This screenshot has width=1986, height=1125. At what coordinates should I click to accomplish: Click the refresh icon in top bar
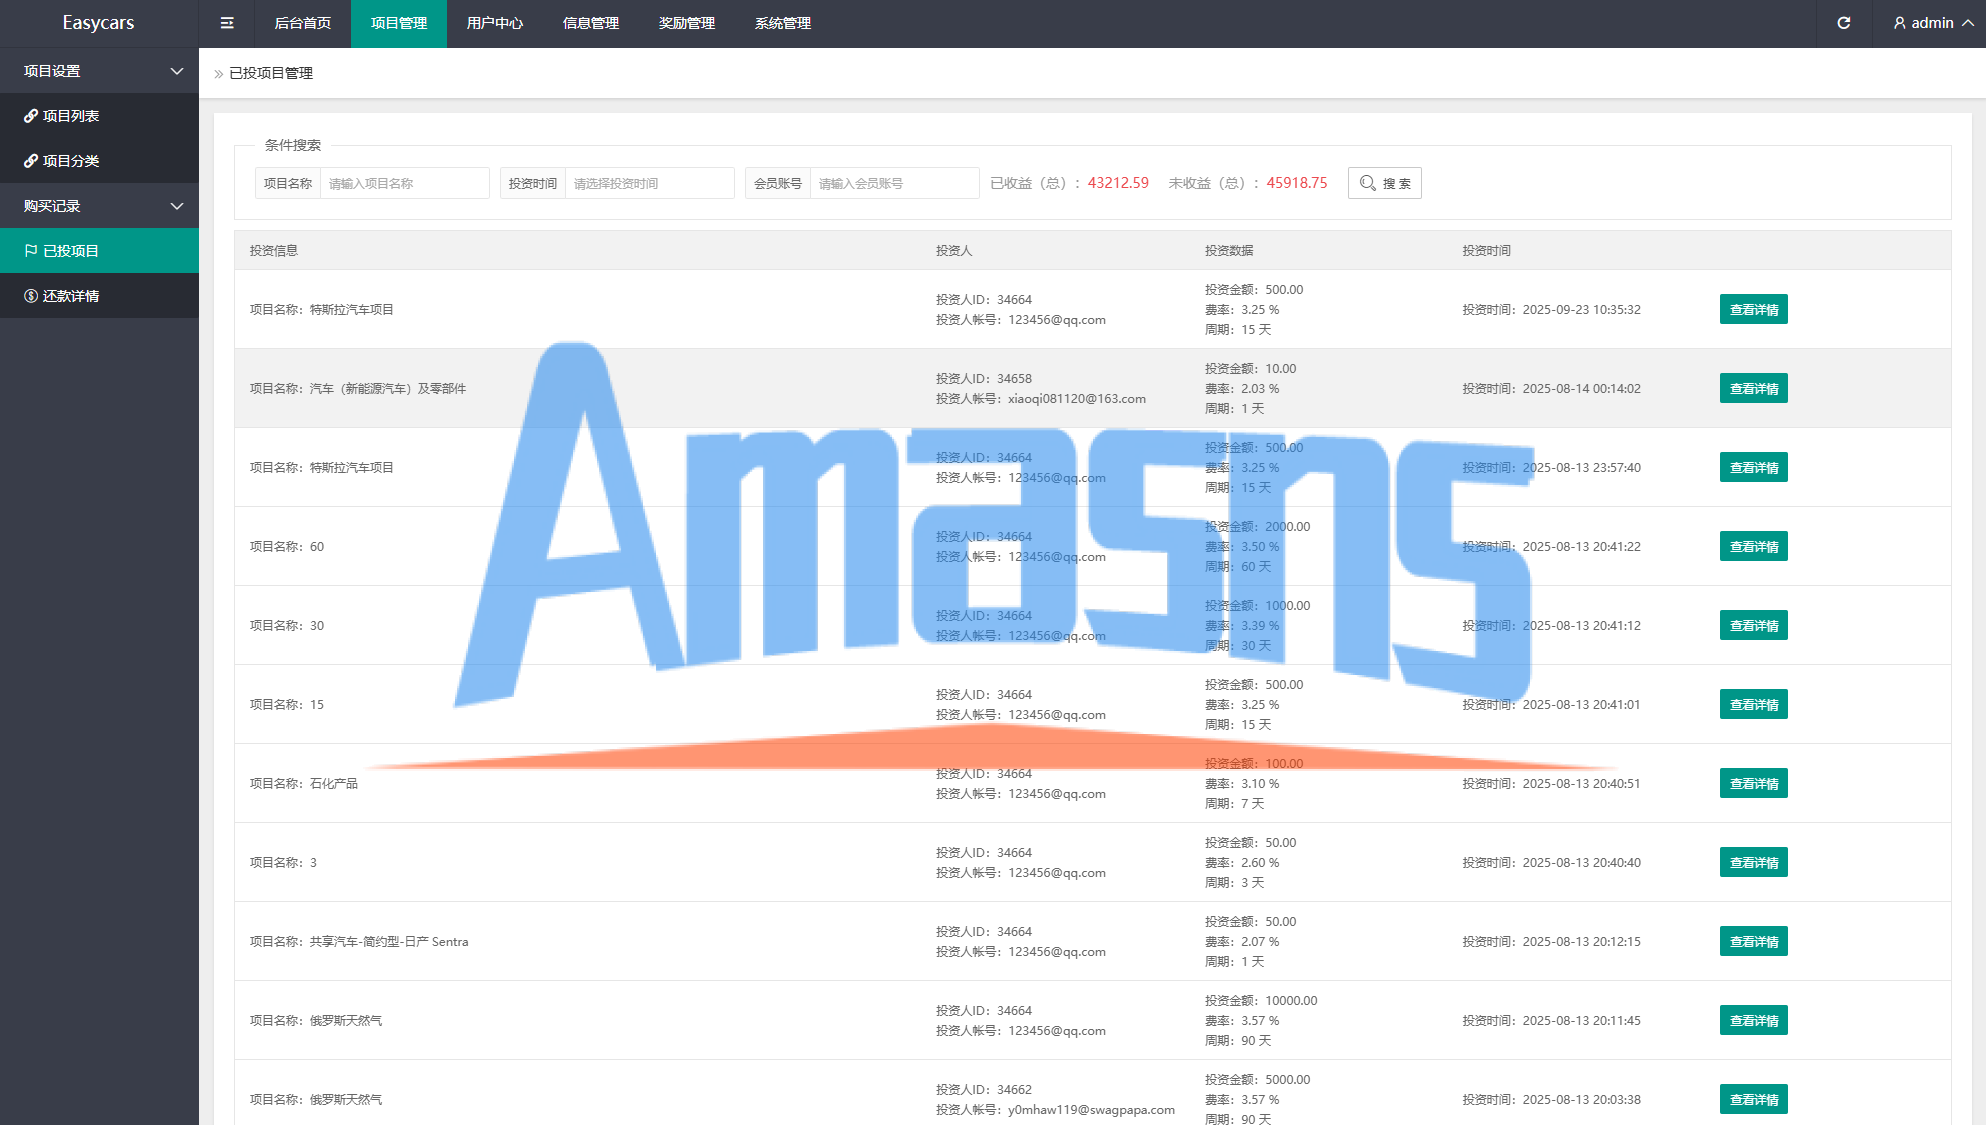coord(1844,23)
